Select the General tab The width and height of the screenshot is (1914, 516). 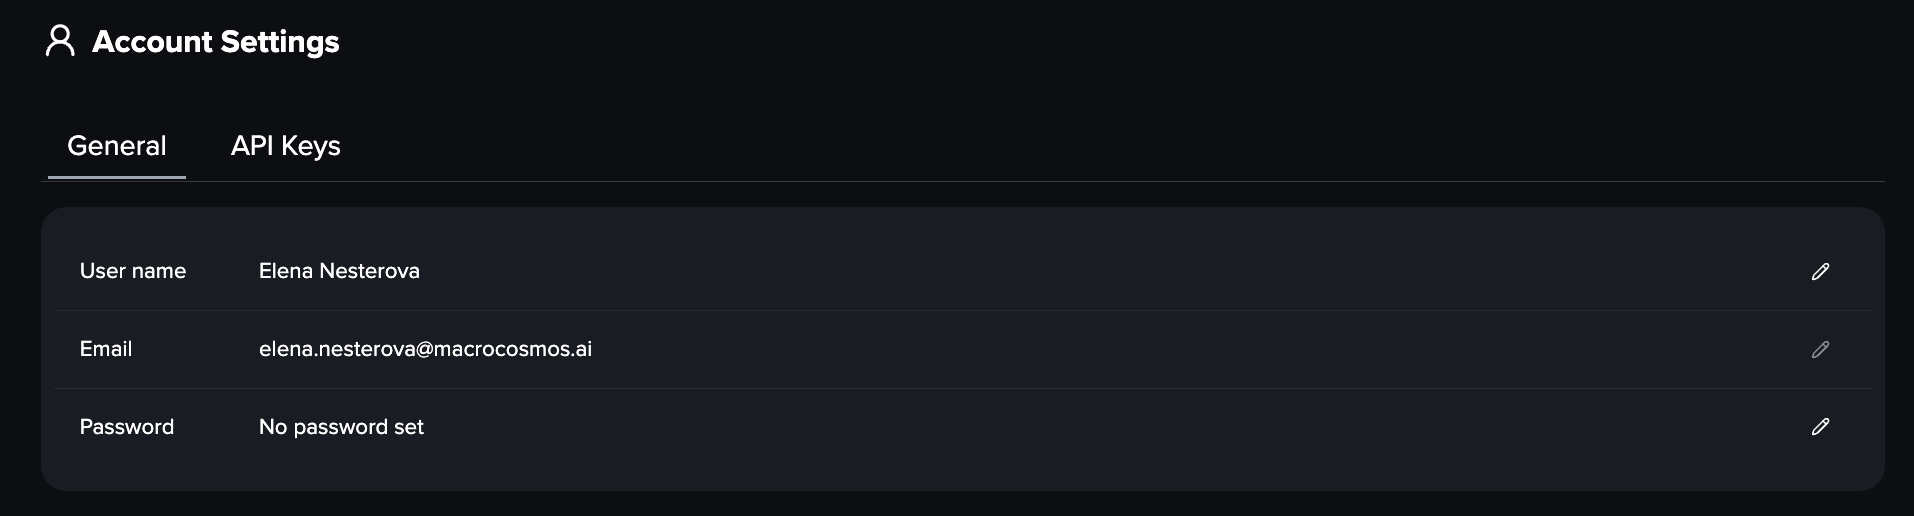(x=116, y=146)
